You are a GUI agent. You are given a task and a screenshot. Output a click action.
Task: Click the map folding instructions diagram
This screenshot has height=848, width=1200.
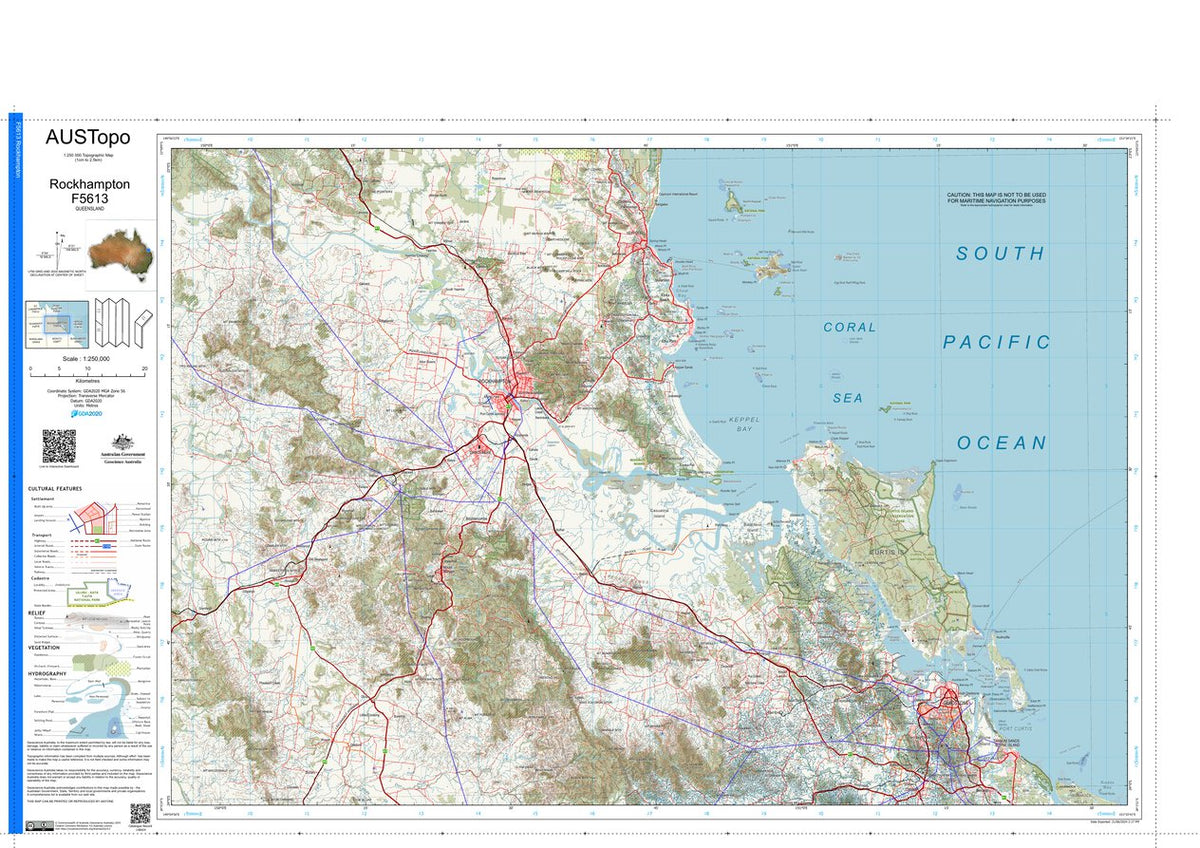point(124,322)
